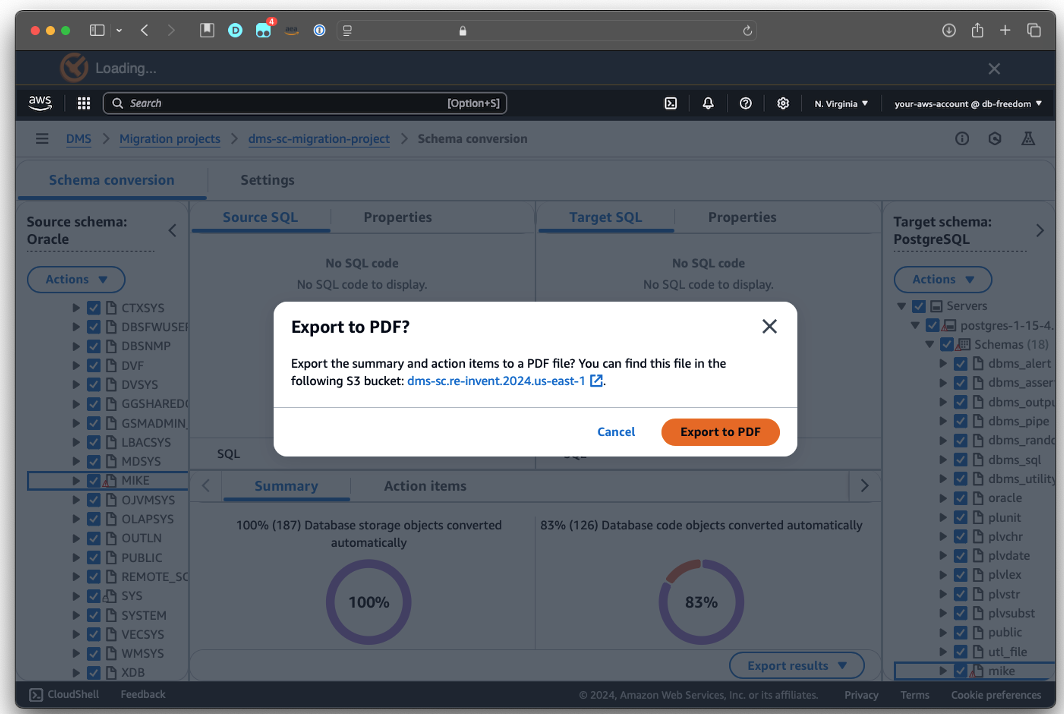The image size is (1064, 714).
Task: Open AWS settings gear icon
Action: [783, 103]
